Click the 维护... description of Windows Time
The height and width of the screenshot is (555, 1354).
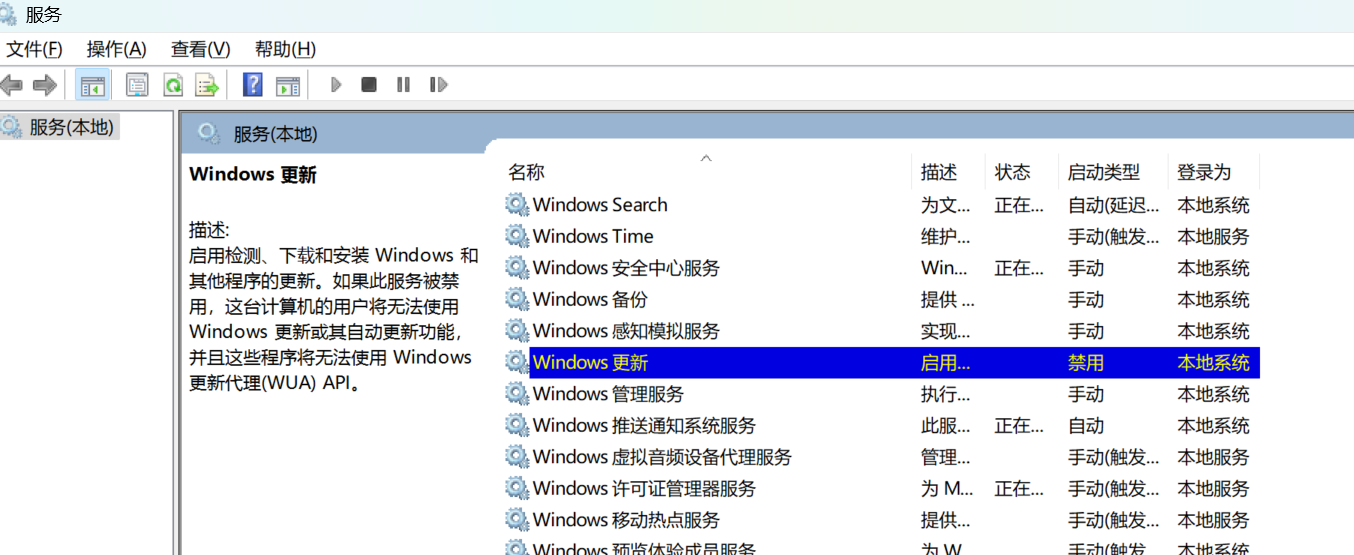[946, 236]
